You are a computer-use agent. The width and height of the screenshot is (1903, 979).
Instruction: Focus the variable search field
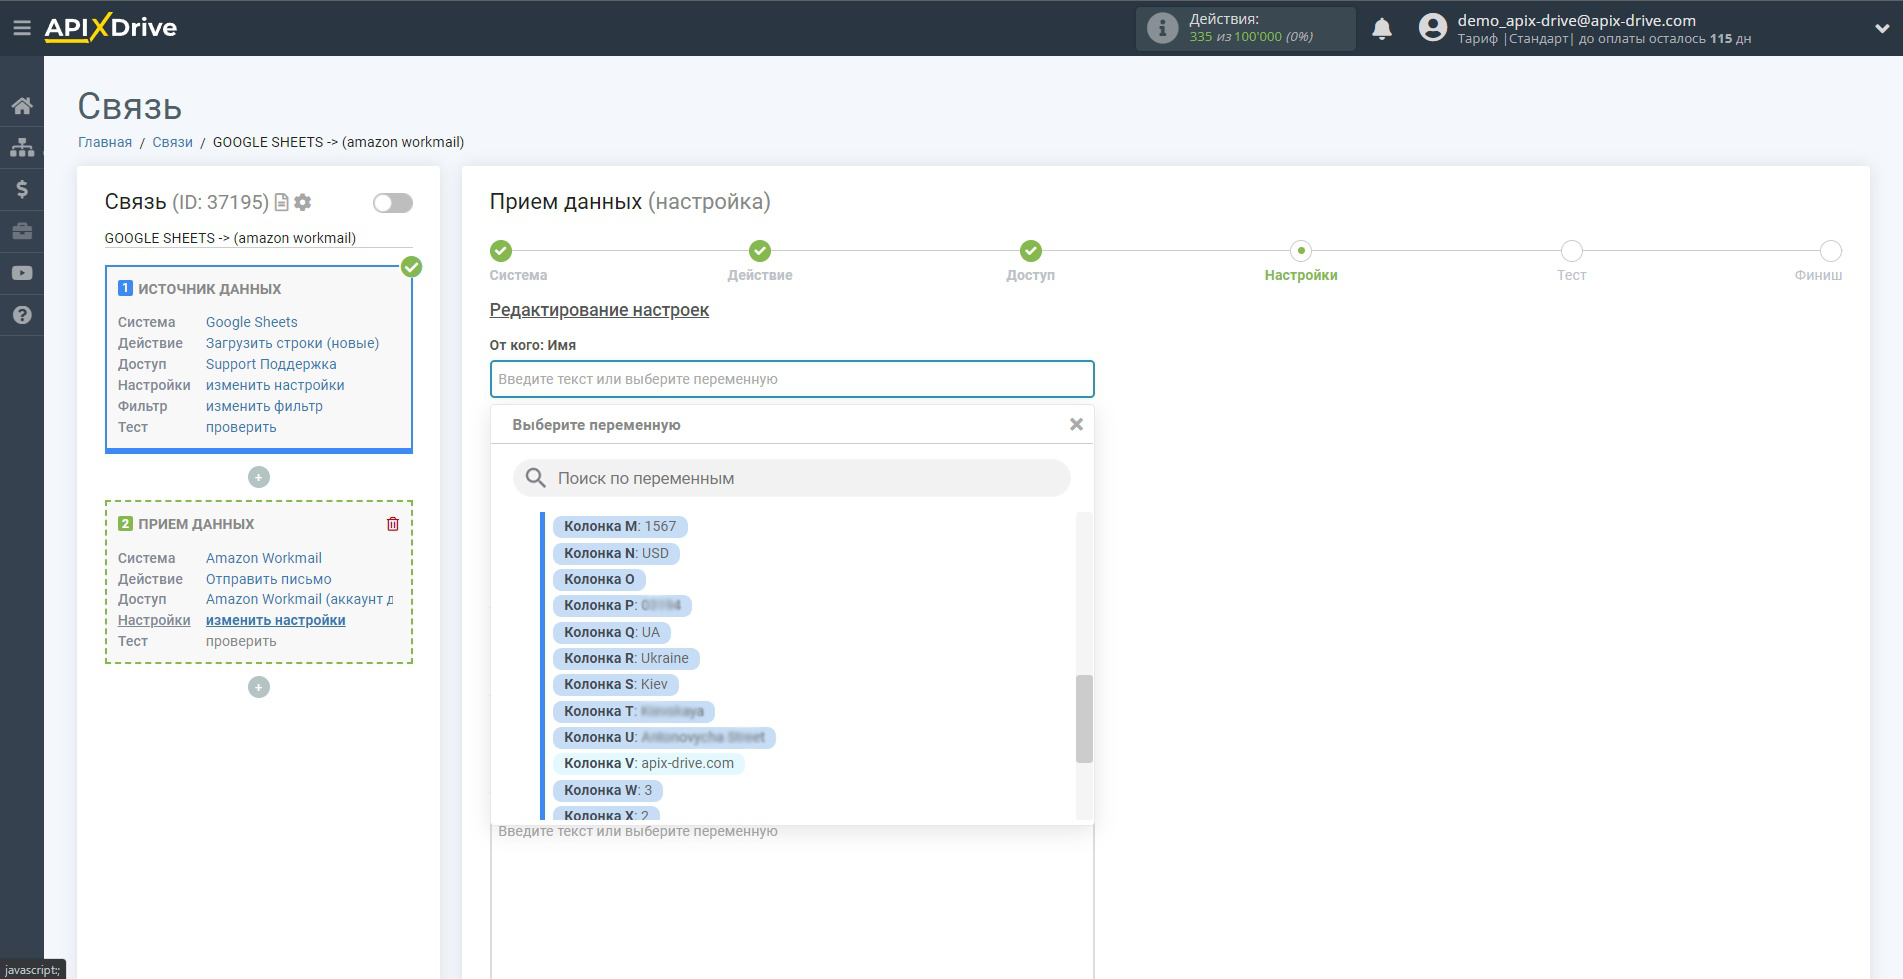pos(792,478)
